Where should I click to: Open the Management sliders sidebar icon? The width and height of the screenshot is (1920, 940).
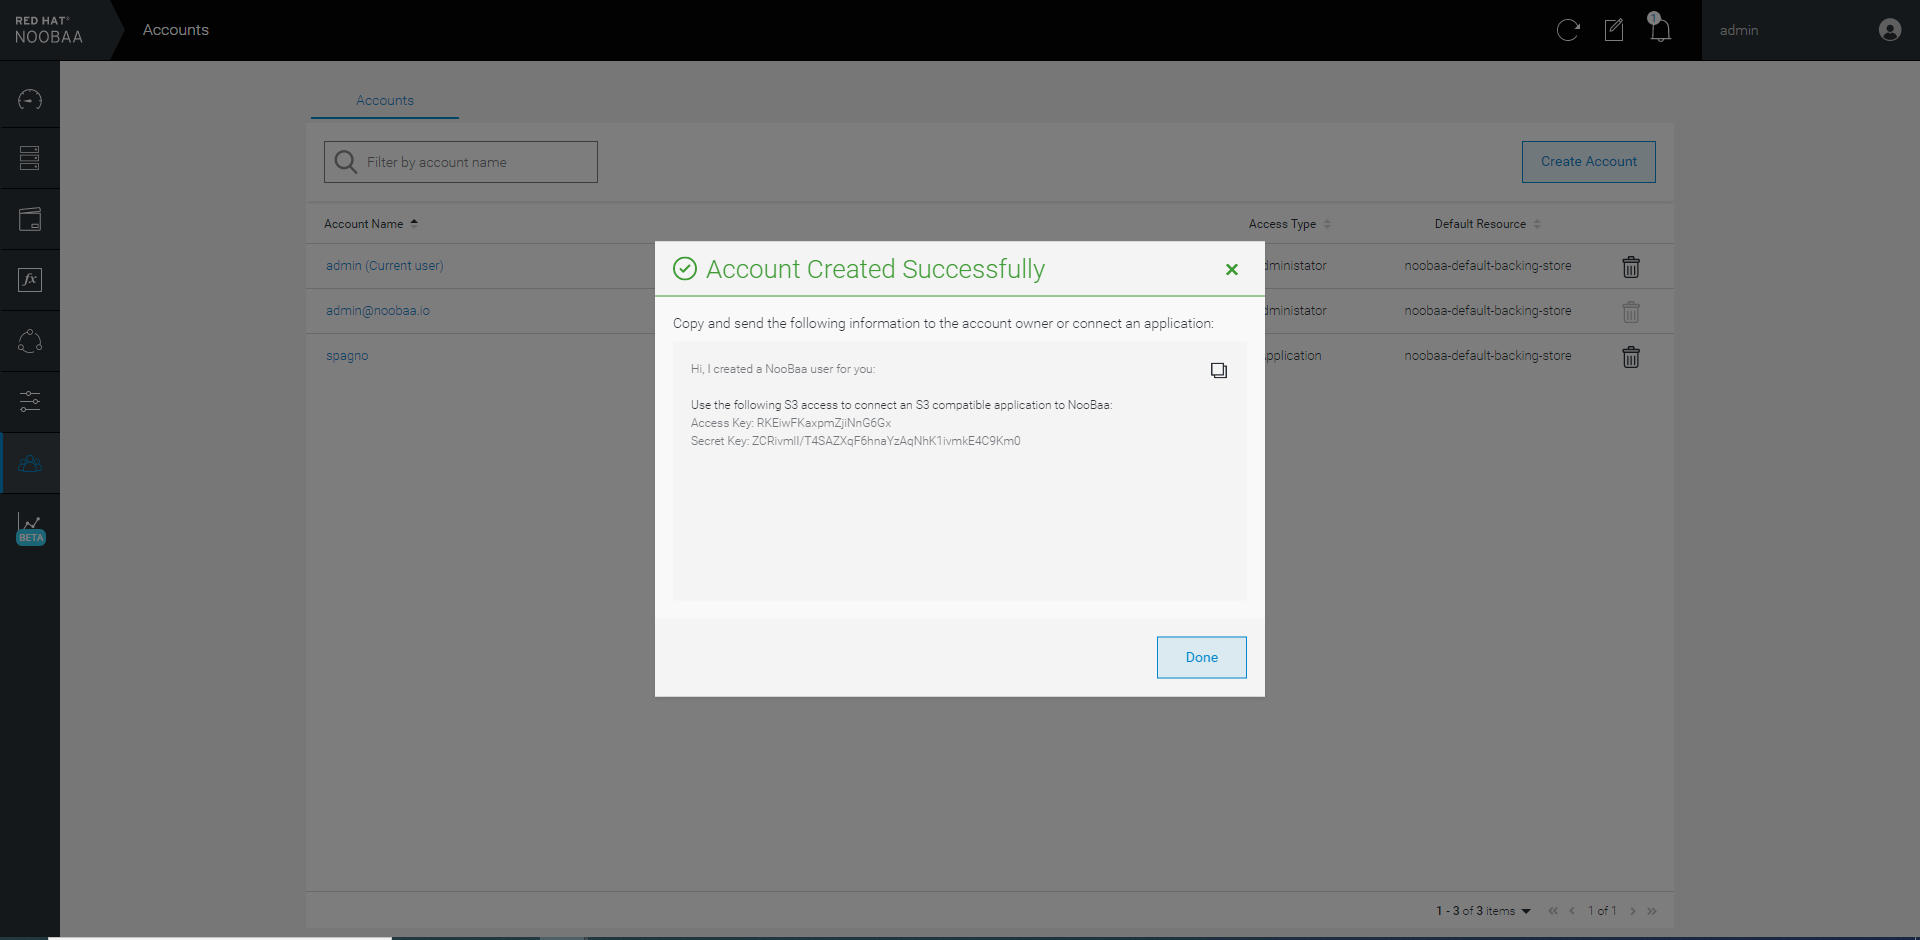30,402
